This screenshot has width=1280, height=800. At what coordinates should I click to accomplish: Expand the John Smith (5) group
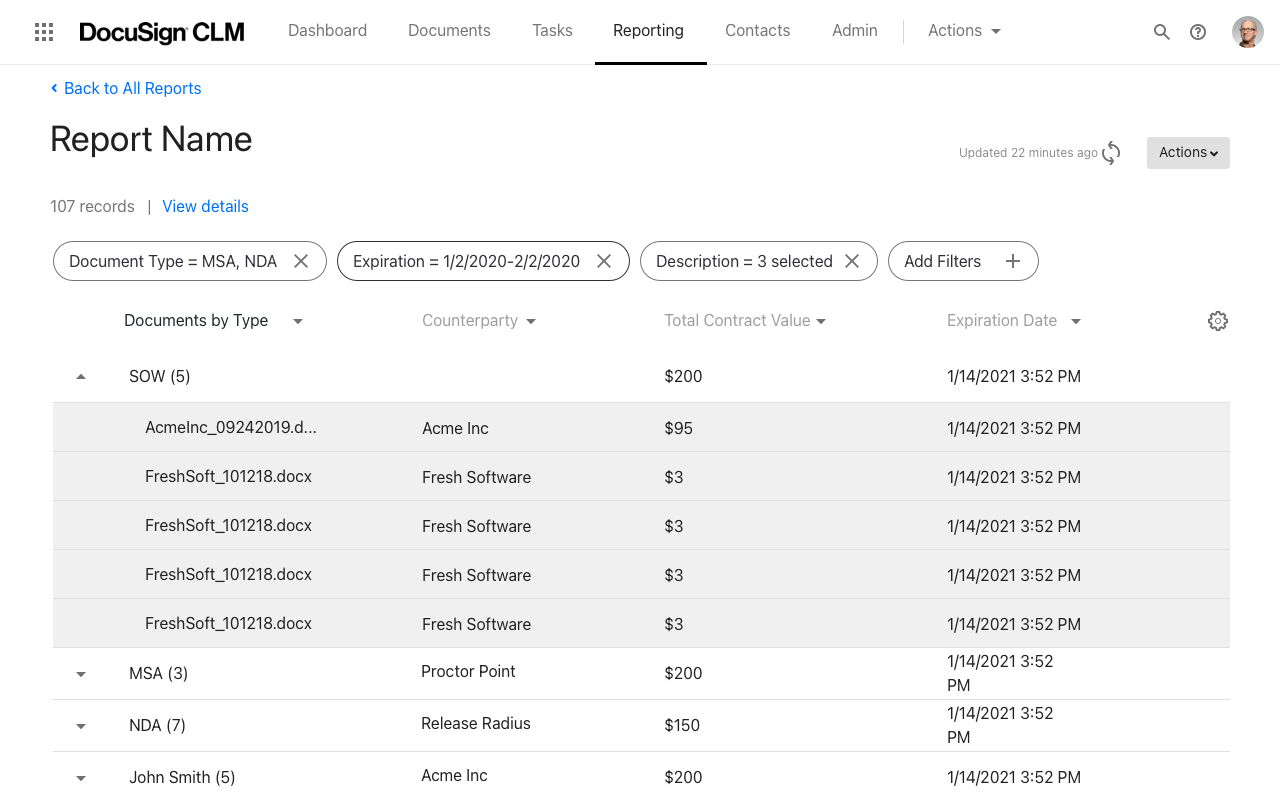tap(81, 778)
